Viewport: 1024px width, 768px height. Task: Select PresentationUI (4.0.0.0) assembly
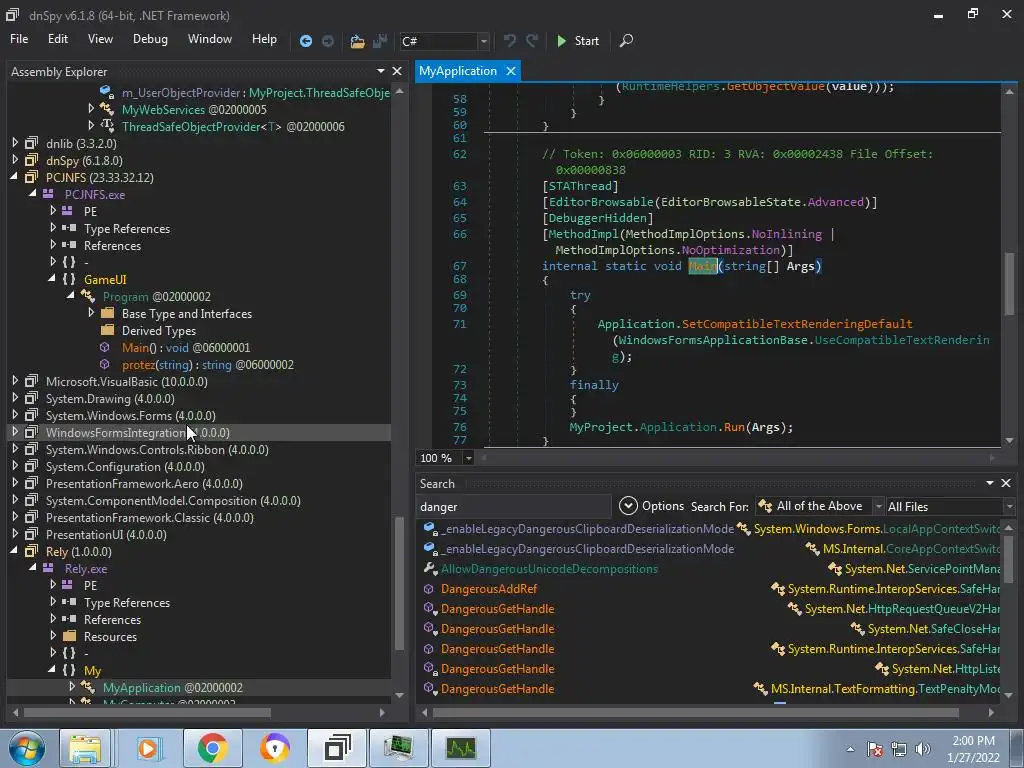pos(106,534)
